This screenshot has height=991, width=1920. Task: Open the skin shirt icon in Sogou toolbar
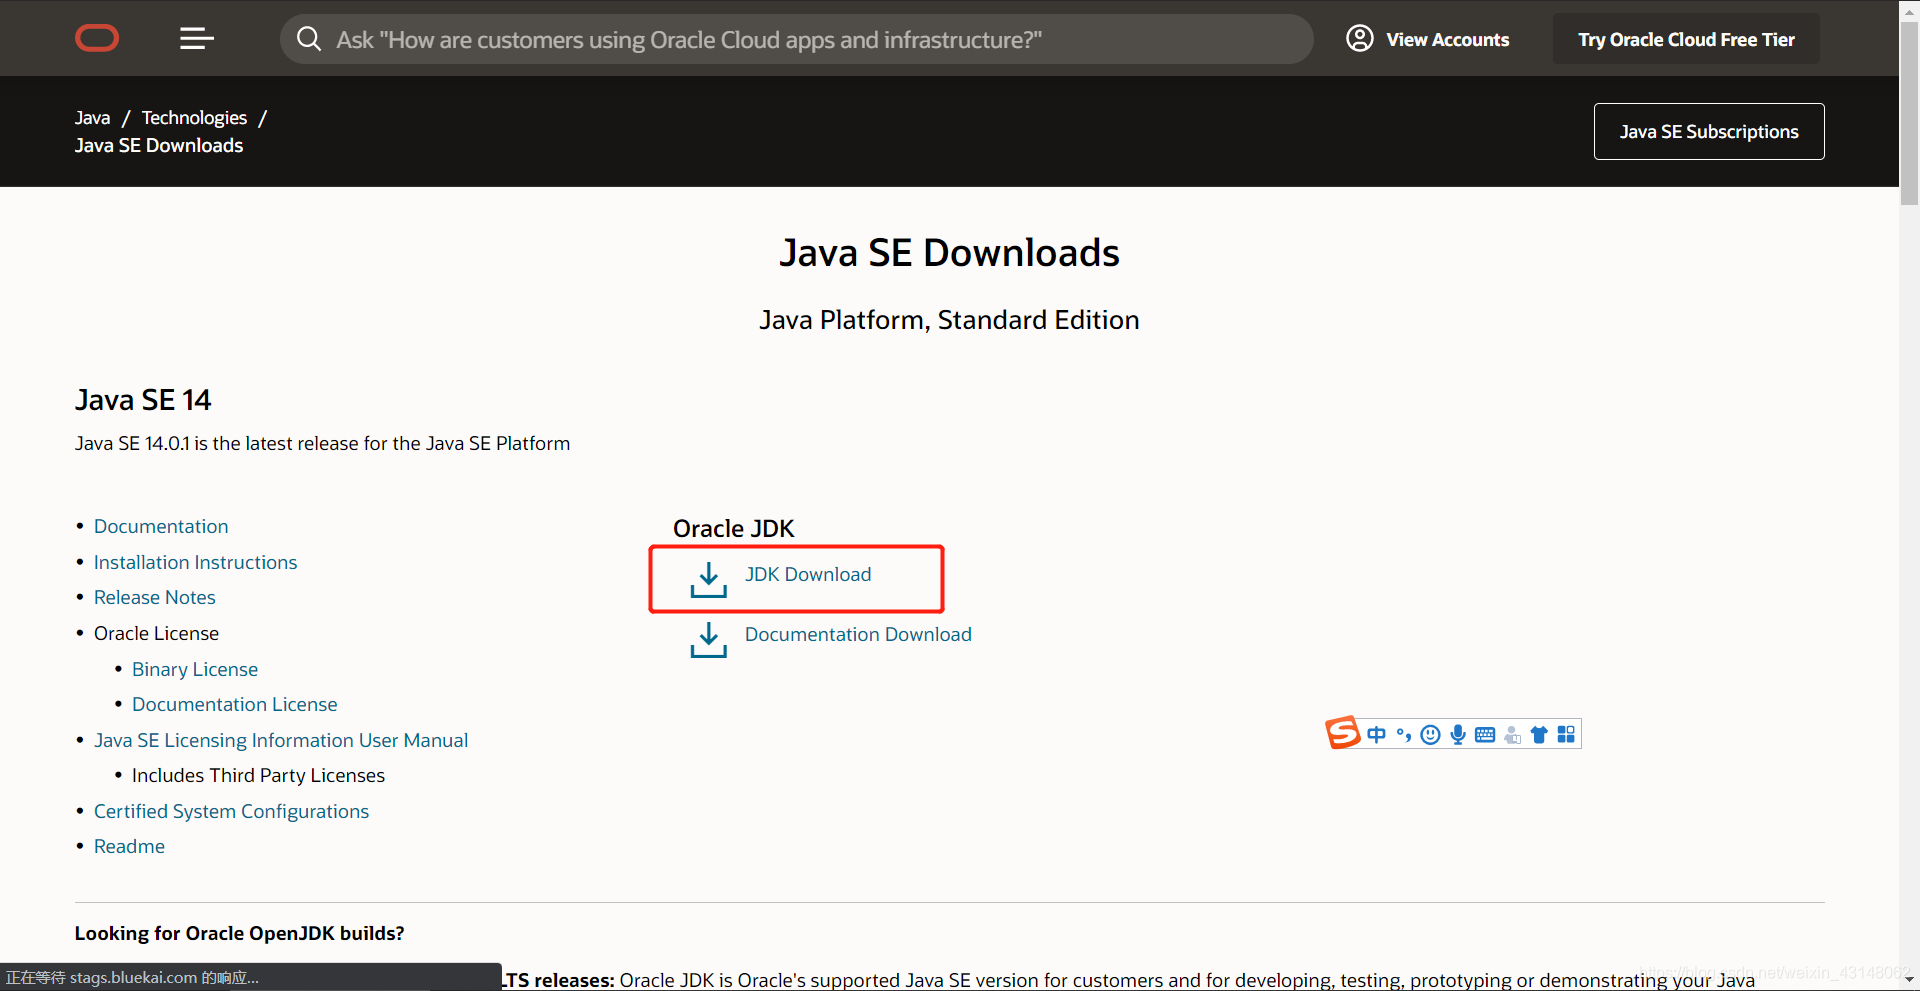(x=1539, y=735)
